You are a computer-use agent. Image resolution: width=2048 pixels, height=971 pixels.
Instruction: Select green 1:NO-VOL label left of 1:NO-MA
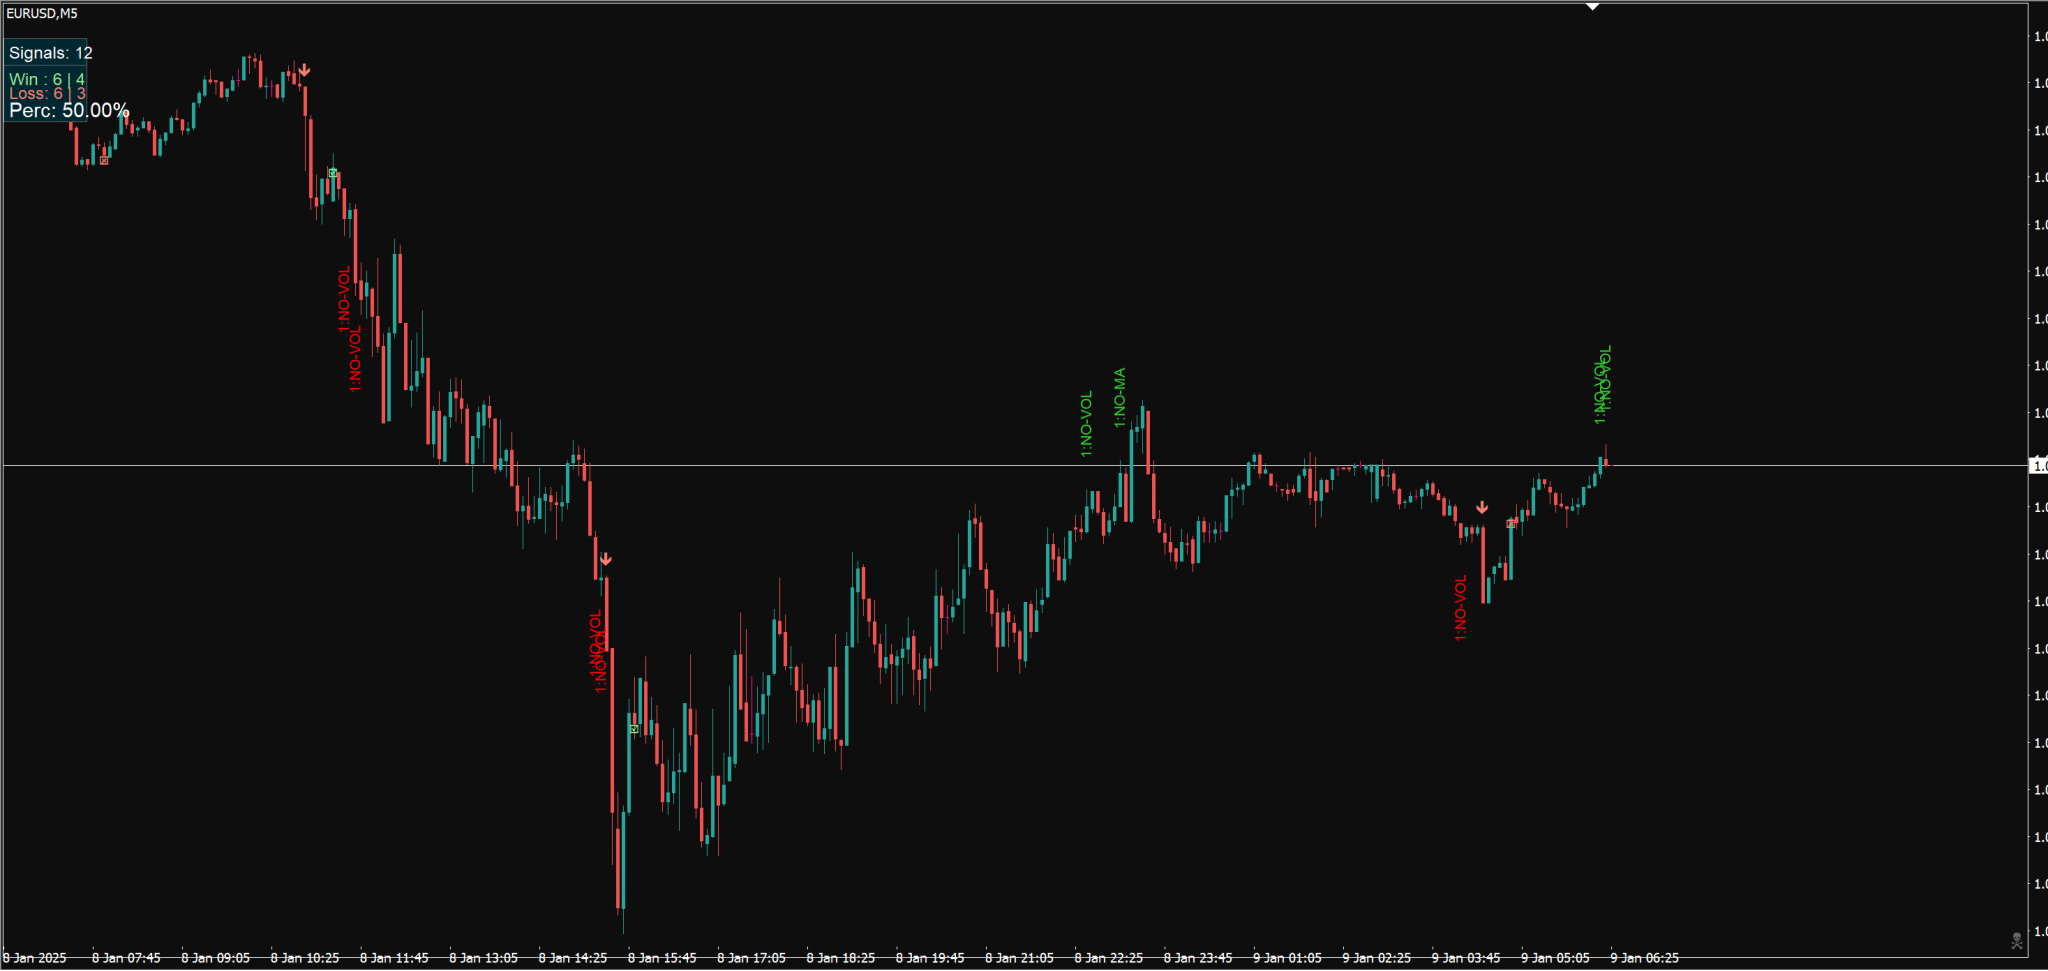click(1087, 424)
